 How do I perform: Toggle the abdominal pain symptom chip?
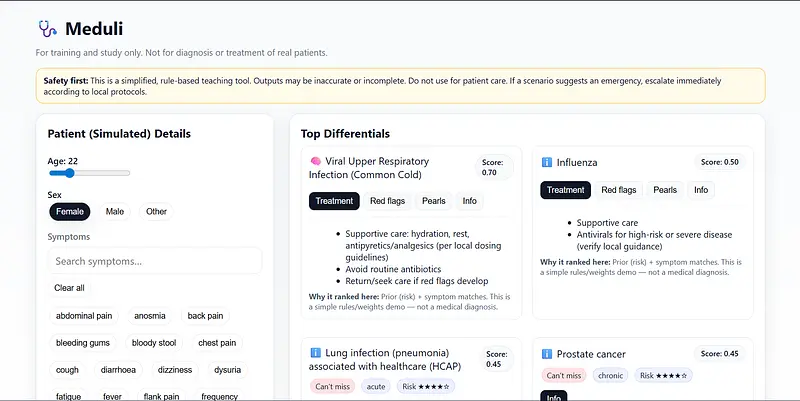[84, 316]
